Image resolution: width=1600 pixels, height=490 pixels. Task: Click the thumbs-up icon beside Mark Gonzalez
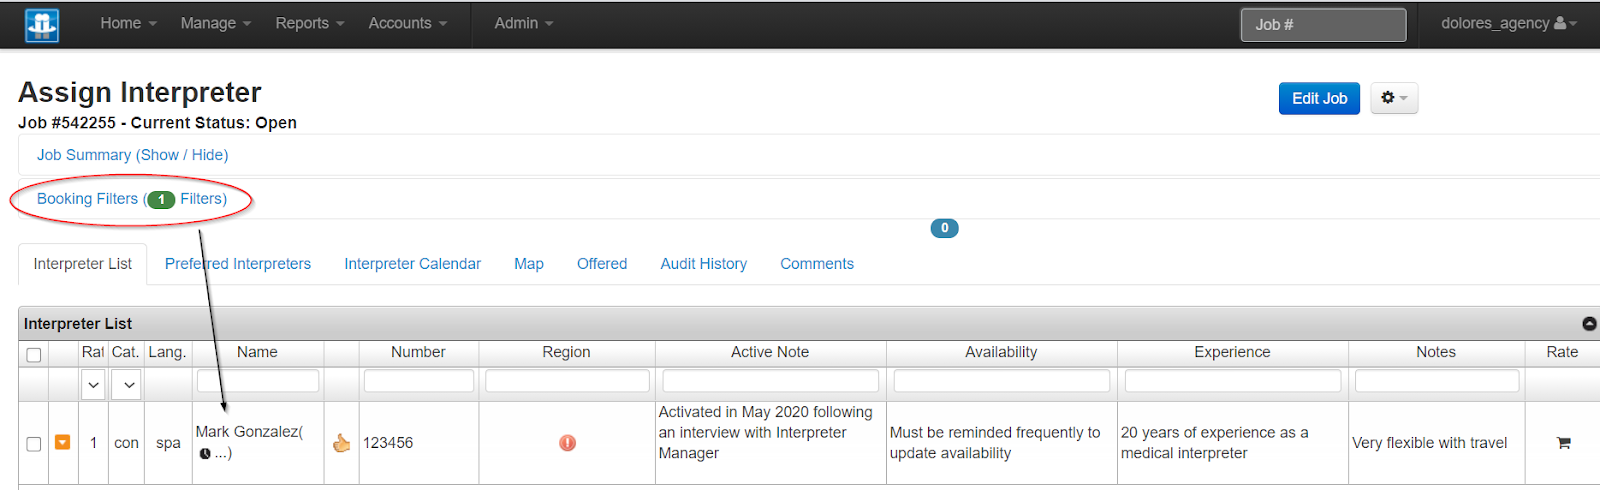click(342, 443)
